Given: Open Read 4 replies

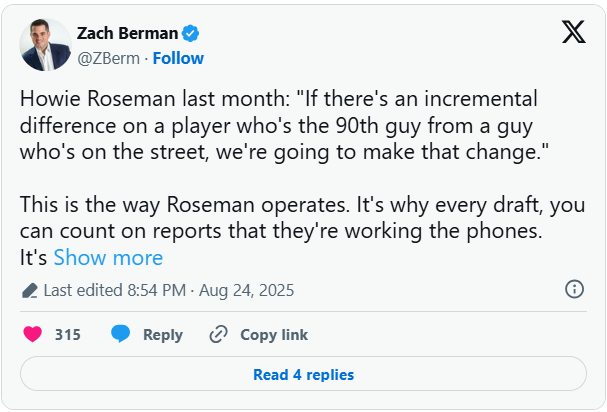Looking at the screenshot, I should [303, 375].
